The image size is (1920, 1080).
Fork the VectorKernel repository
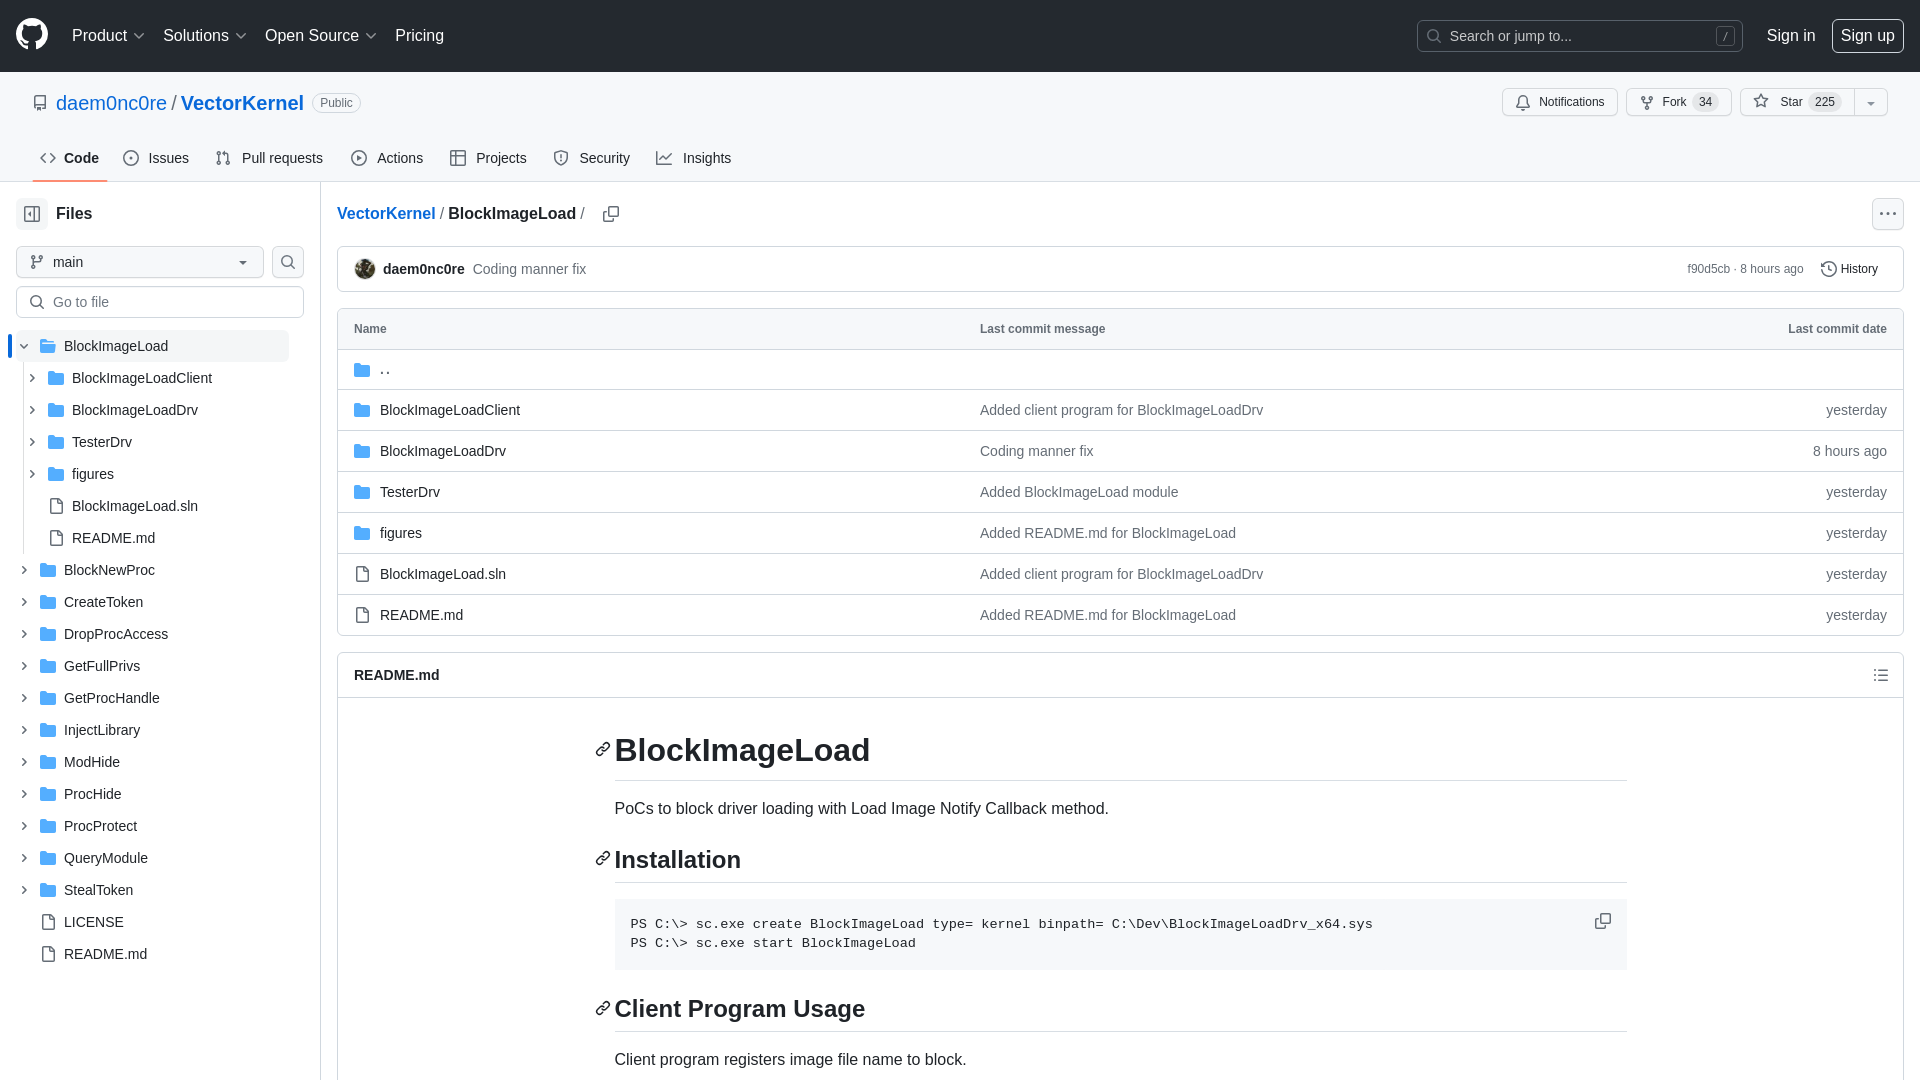(1678, 102)
